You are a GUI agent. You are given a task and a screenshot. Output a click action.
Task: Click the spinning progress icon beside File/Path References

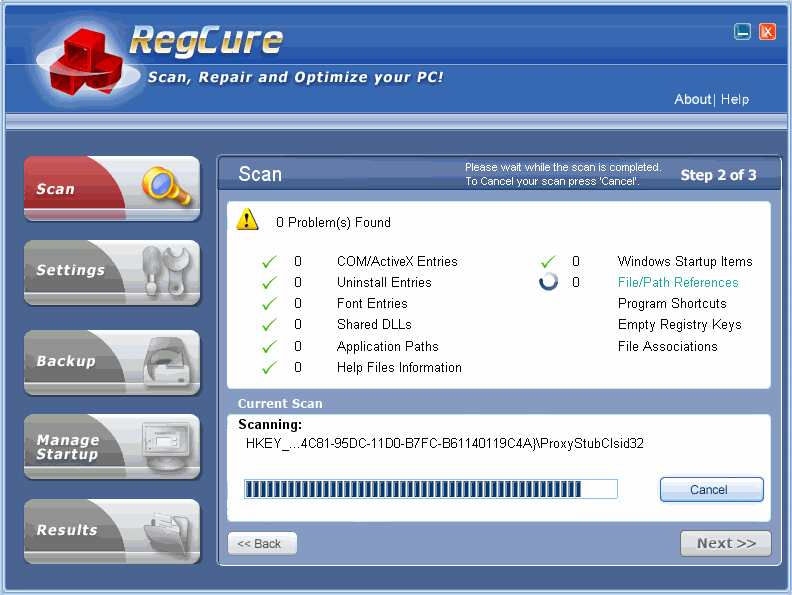(x=549, y=282)
